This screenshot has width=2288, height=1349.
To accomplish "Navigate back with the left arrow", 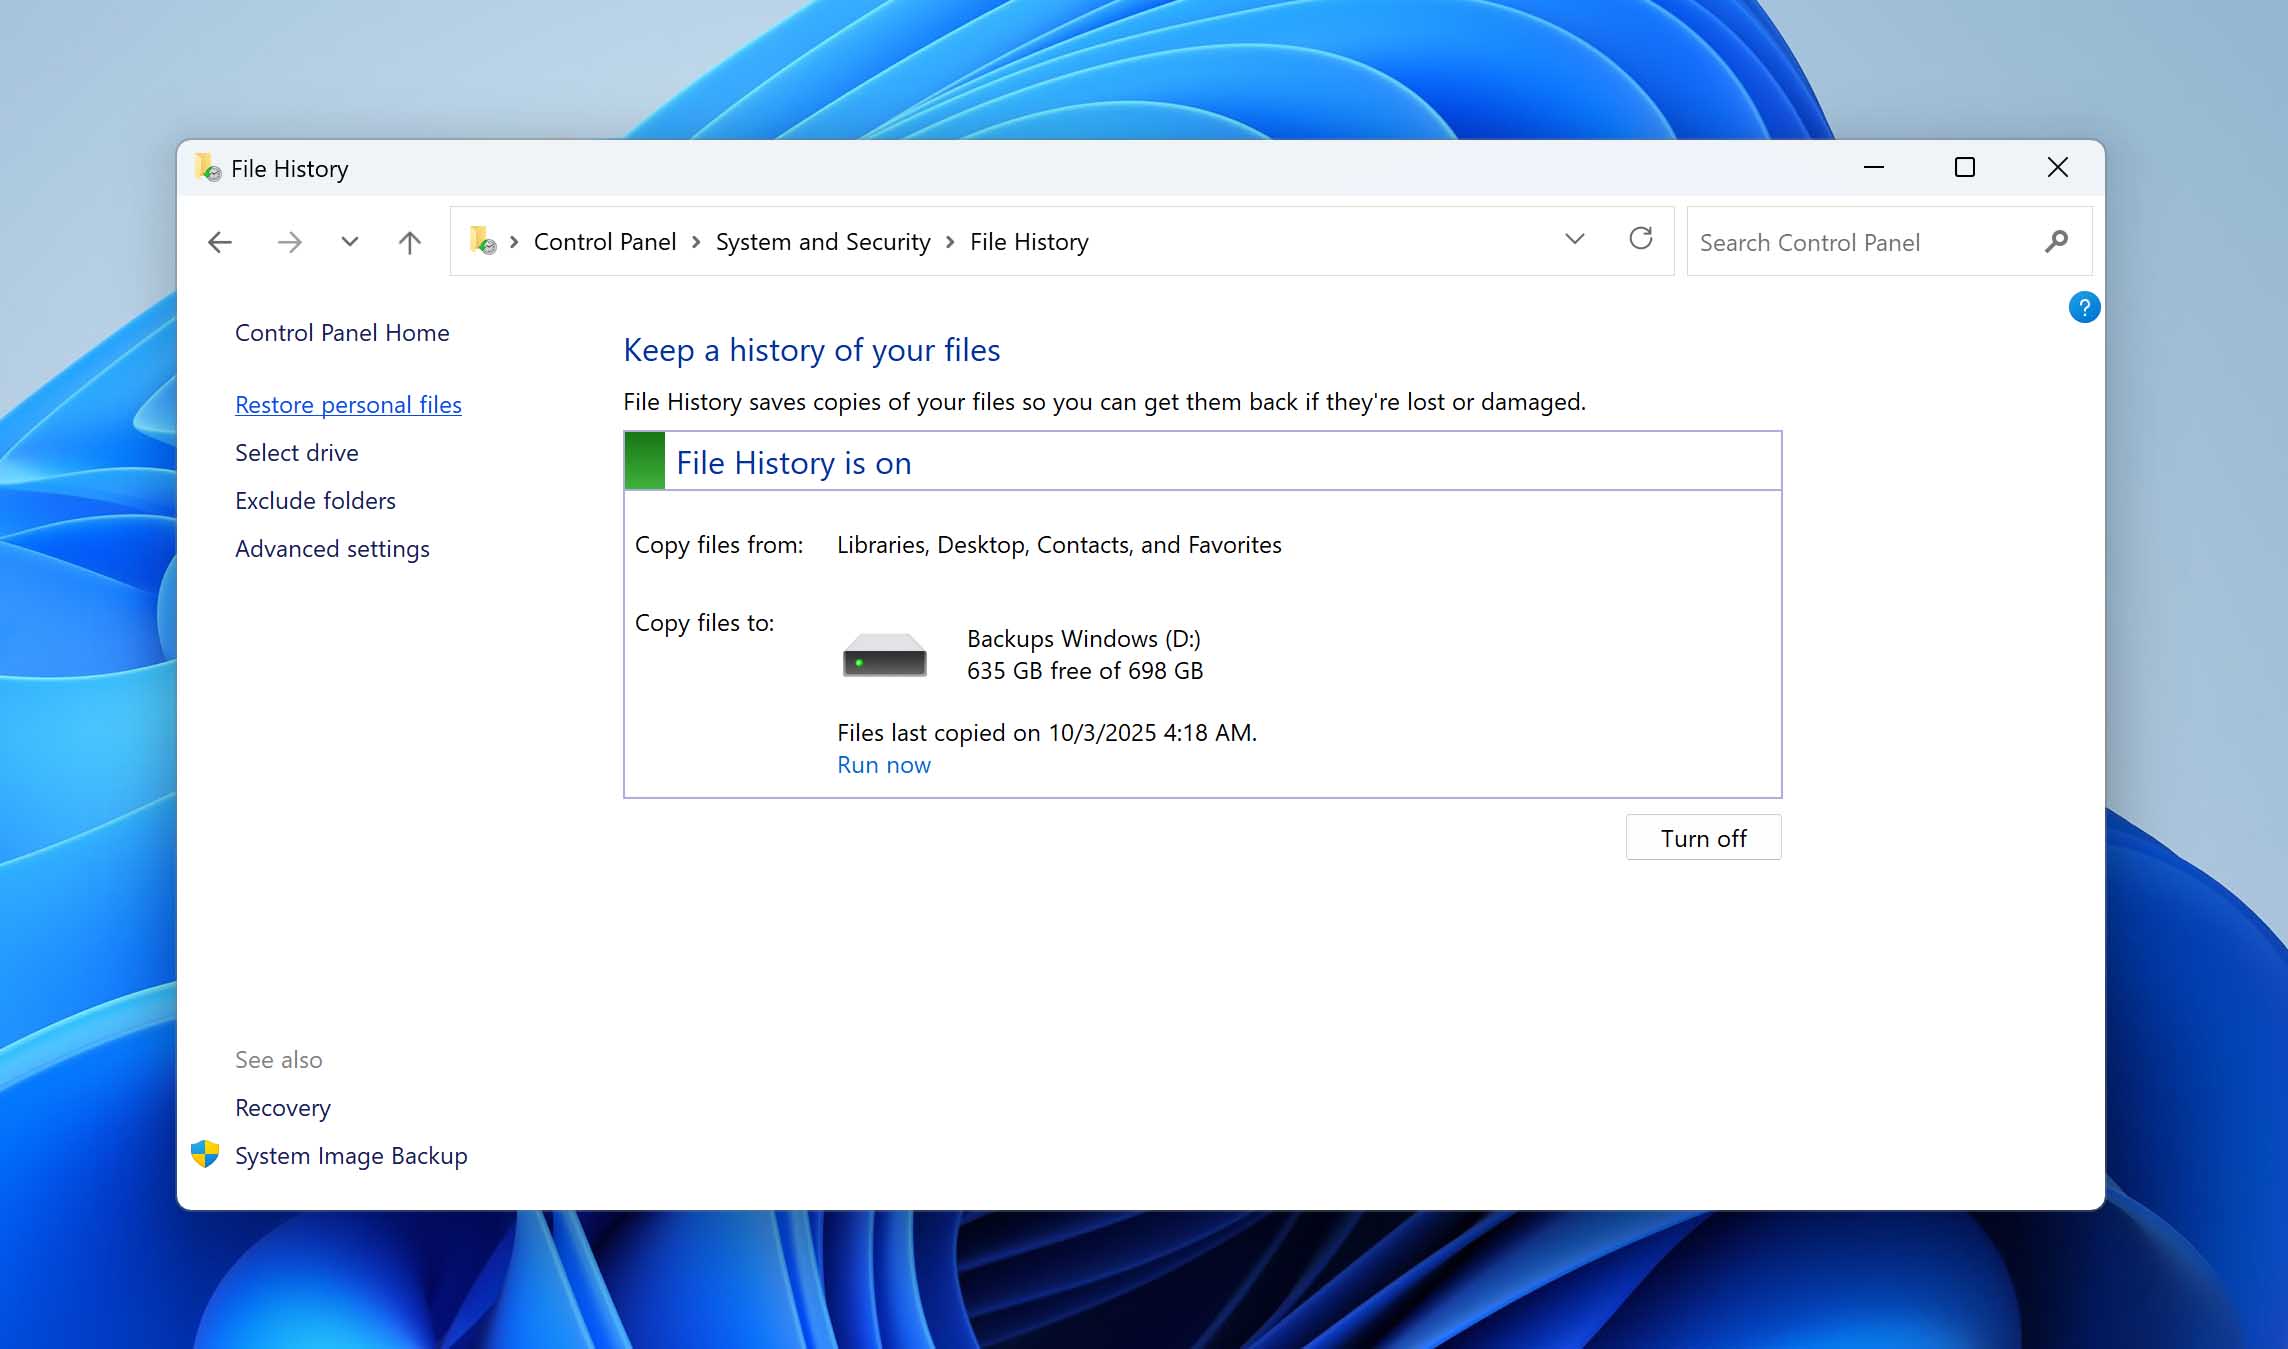I will click(x=219, y=241).
